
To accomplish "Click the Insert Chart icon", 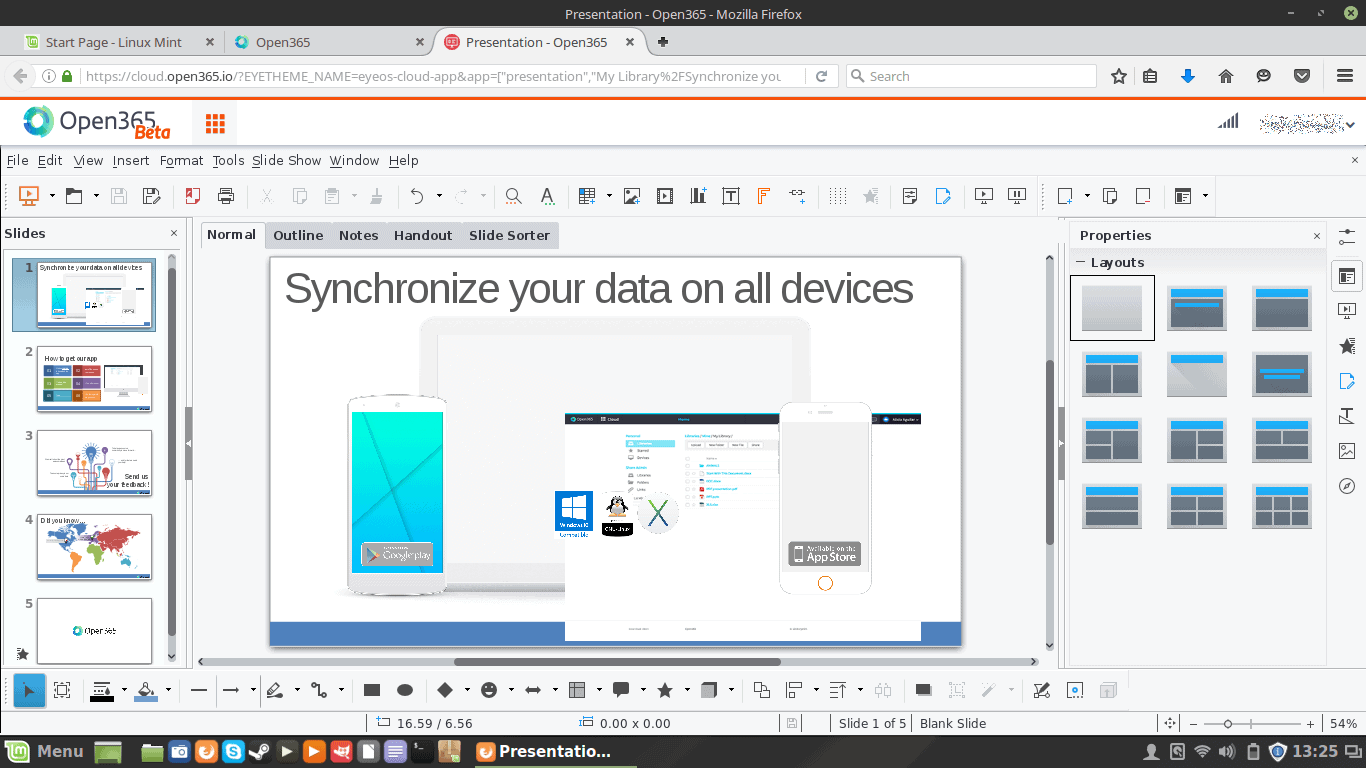I will tap(698, 196).
